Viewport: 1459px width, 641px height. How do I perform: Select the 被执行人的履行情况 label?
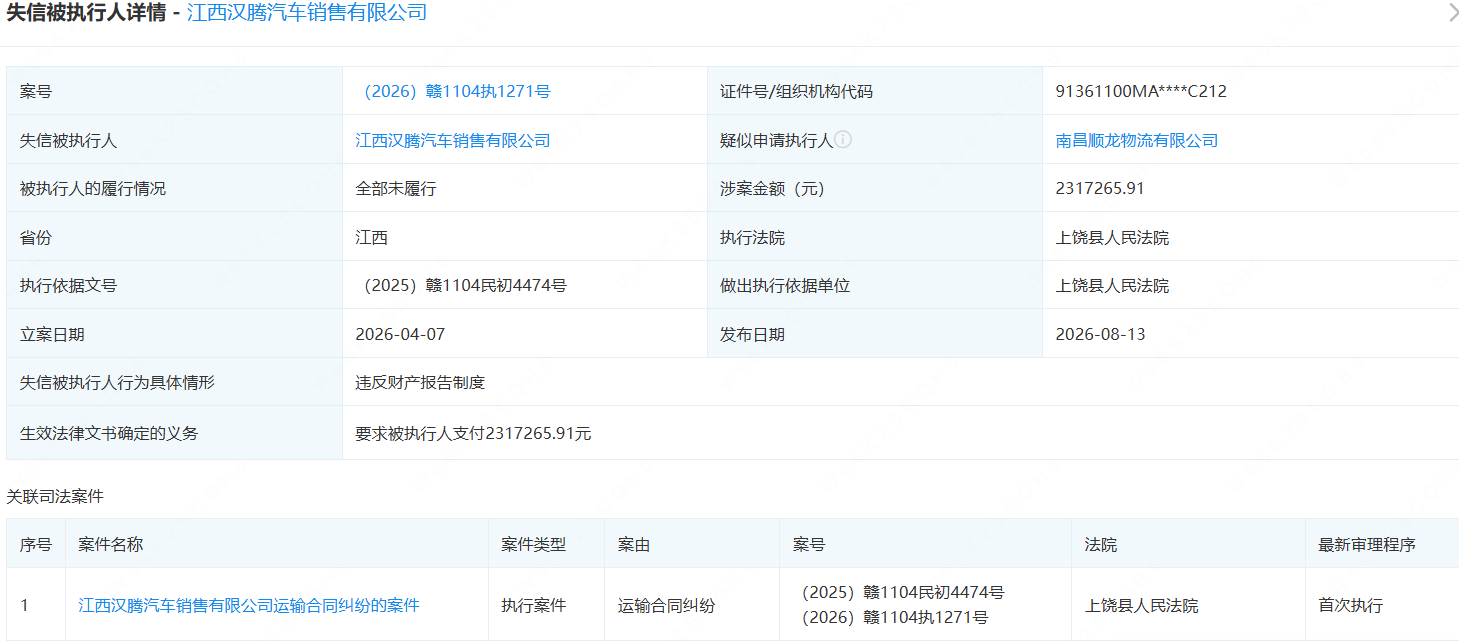[93, 188]
